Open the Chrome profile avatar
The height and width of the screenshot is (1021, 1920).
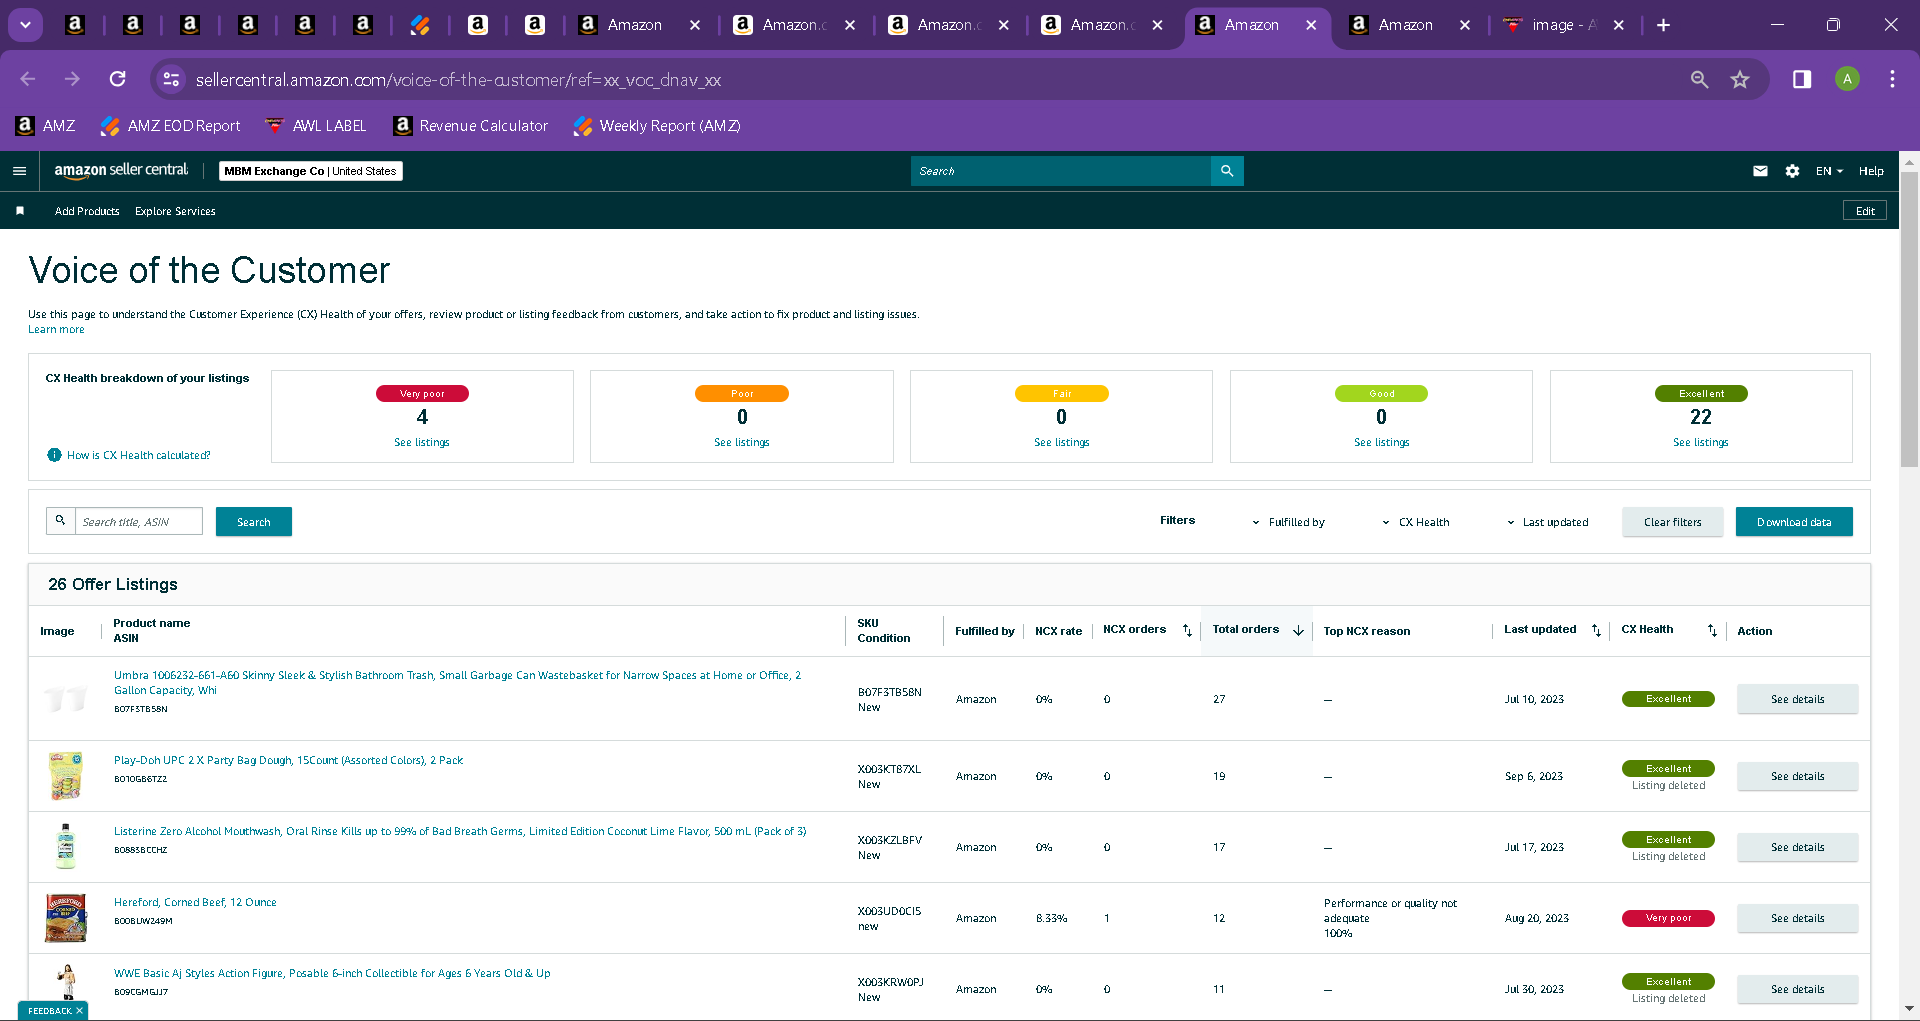pyautogui.click(x=1847, y=79)
